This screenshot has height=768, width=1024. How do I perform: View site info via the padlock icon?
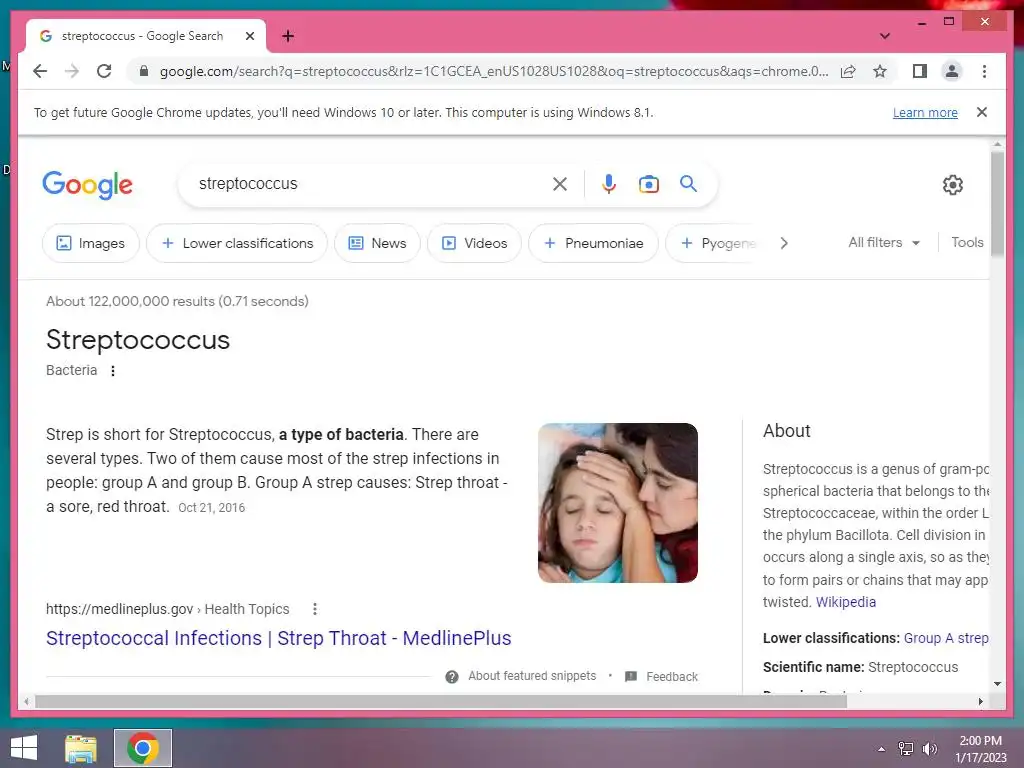pyautogui.click(x=144, y=71)
